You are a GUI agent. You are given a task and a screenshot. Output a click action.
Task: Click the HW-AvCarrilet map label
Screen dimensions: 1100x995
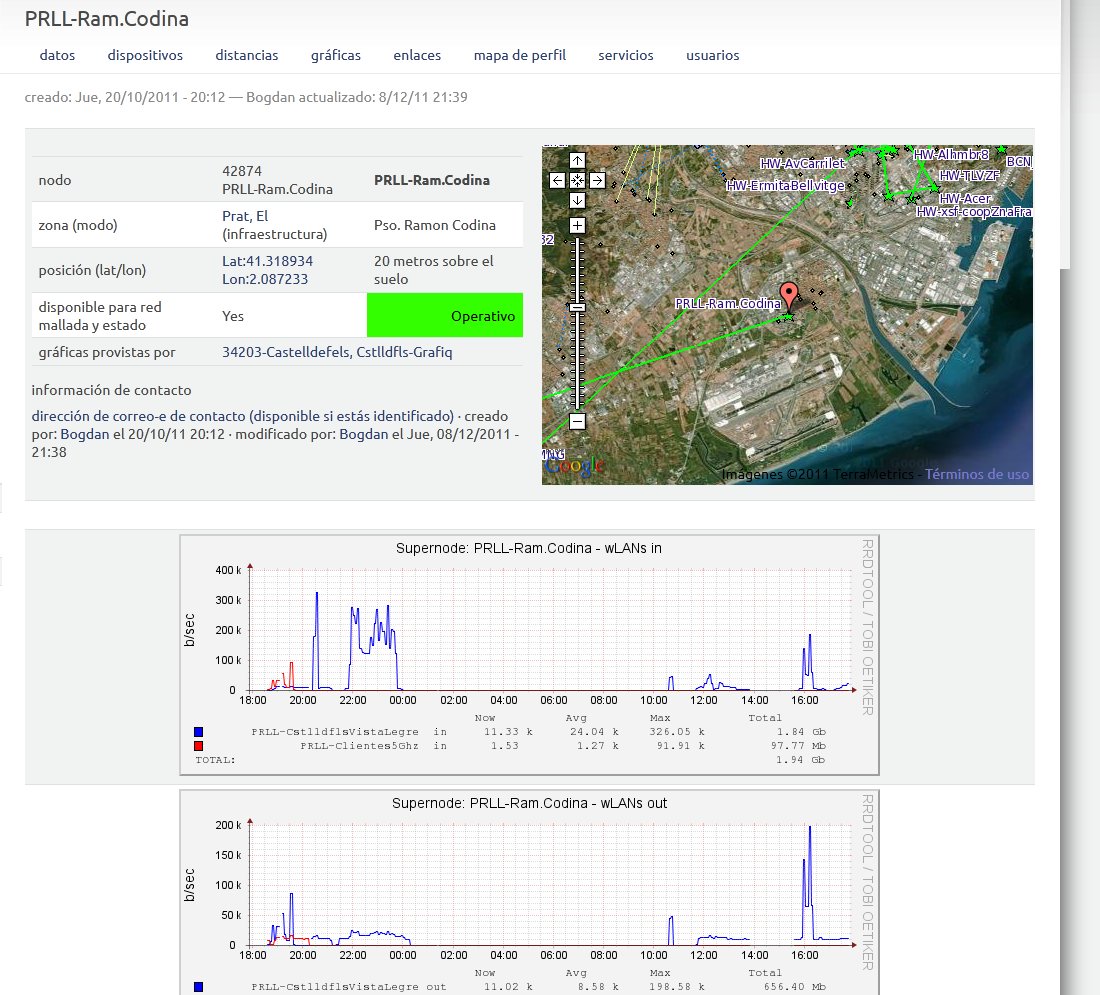(x=803, y=163)
